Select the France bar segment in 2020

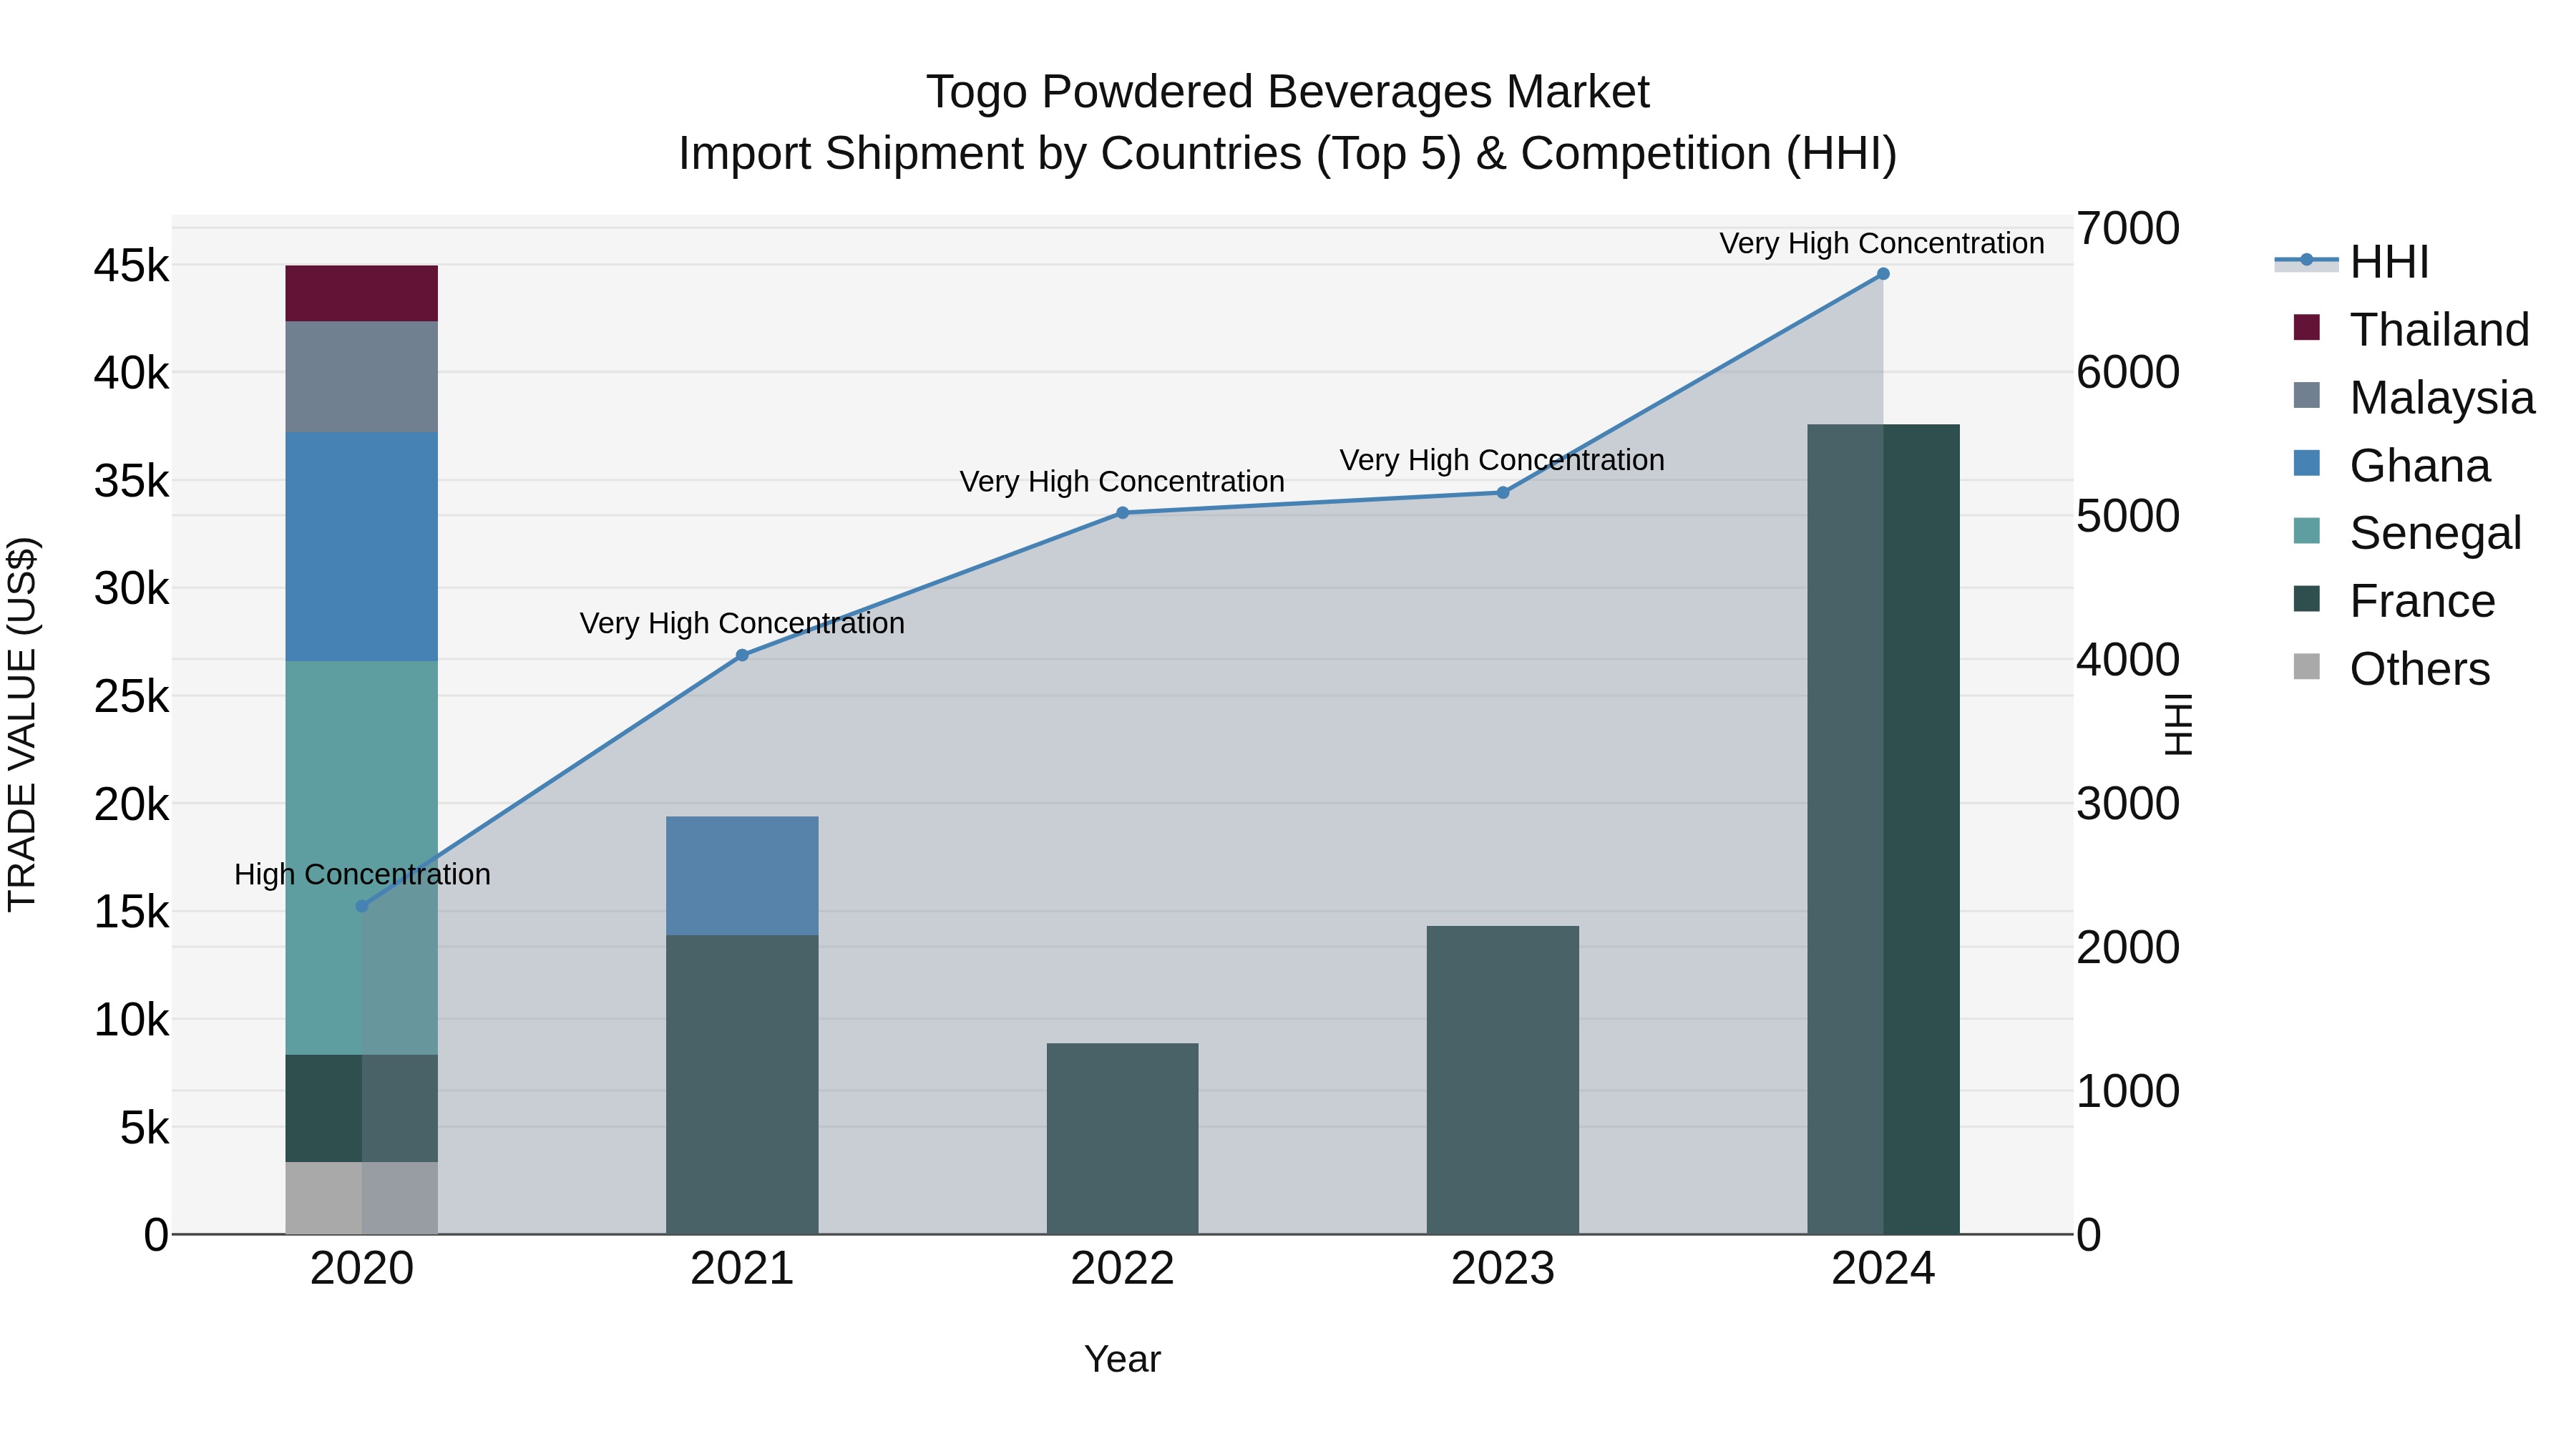point(362,1108)
